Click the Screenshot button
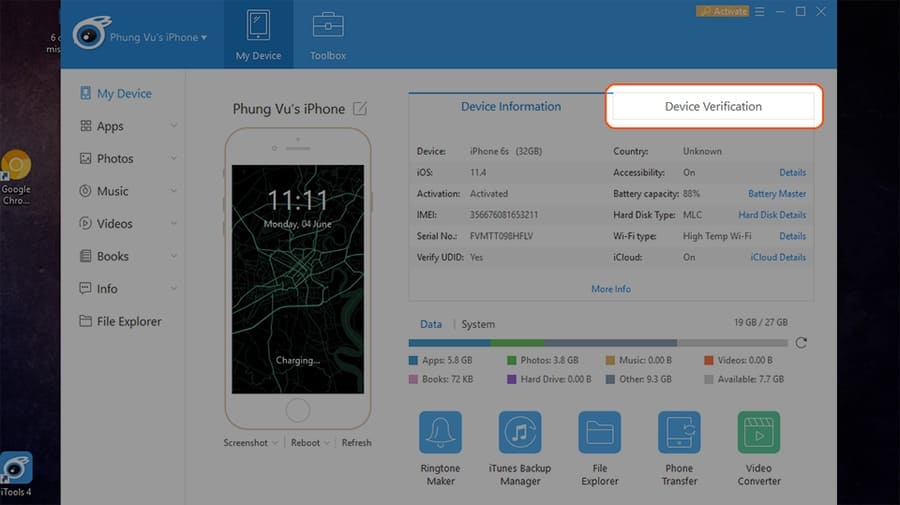 246,443
